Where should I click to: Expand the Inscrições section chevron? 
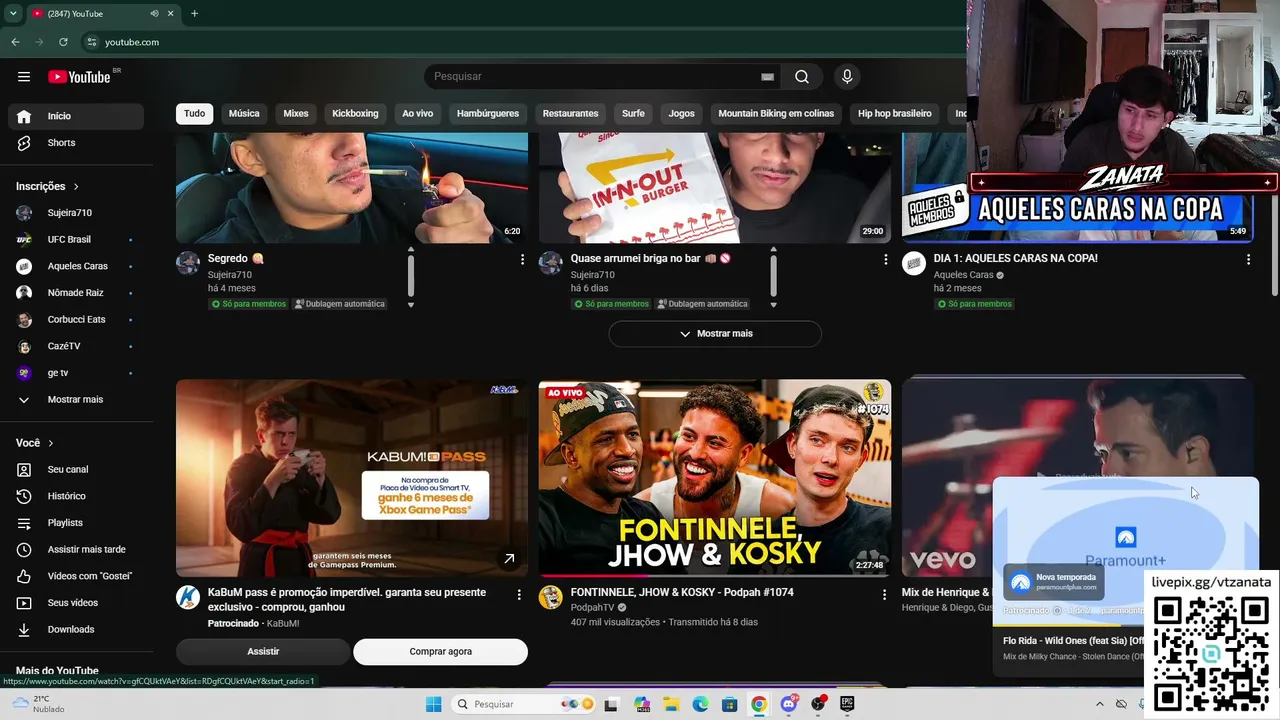[x=76, y=187]
